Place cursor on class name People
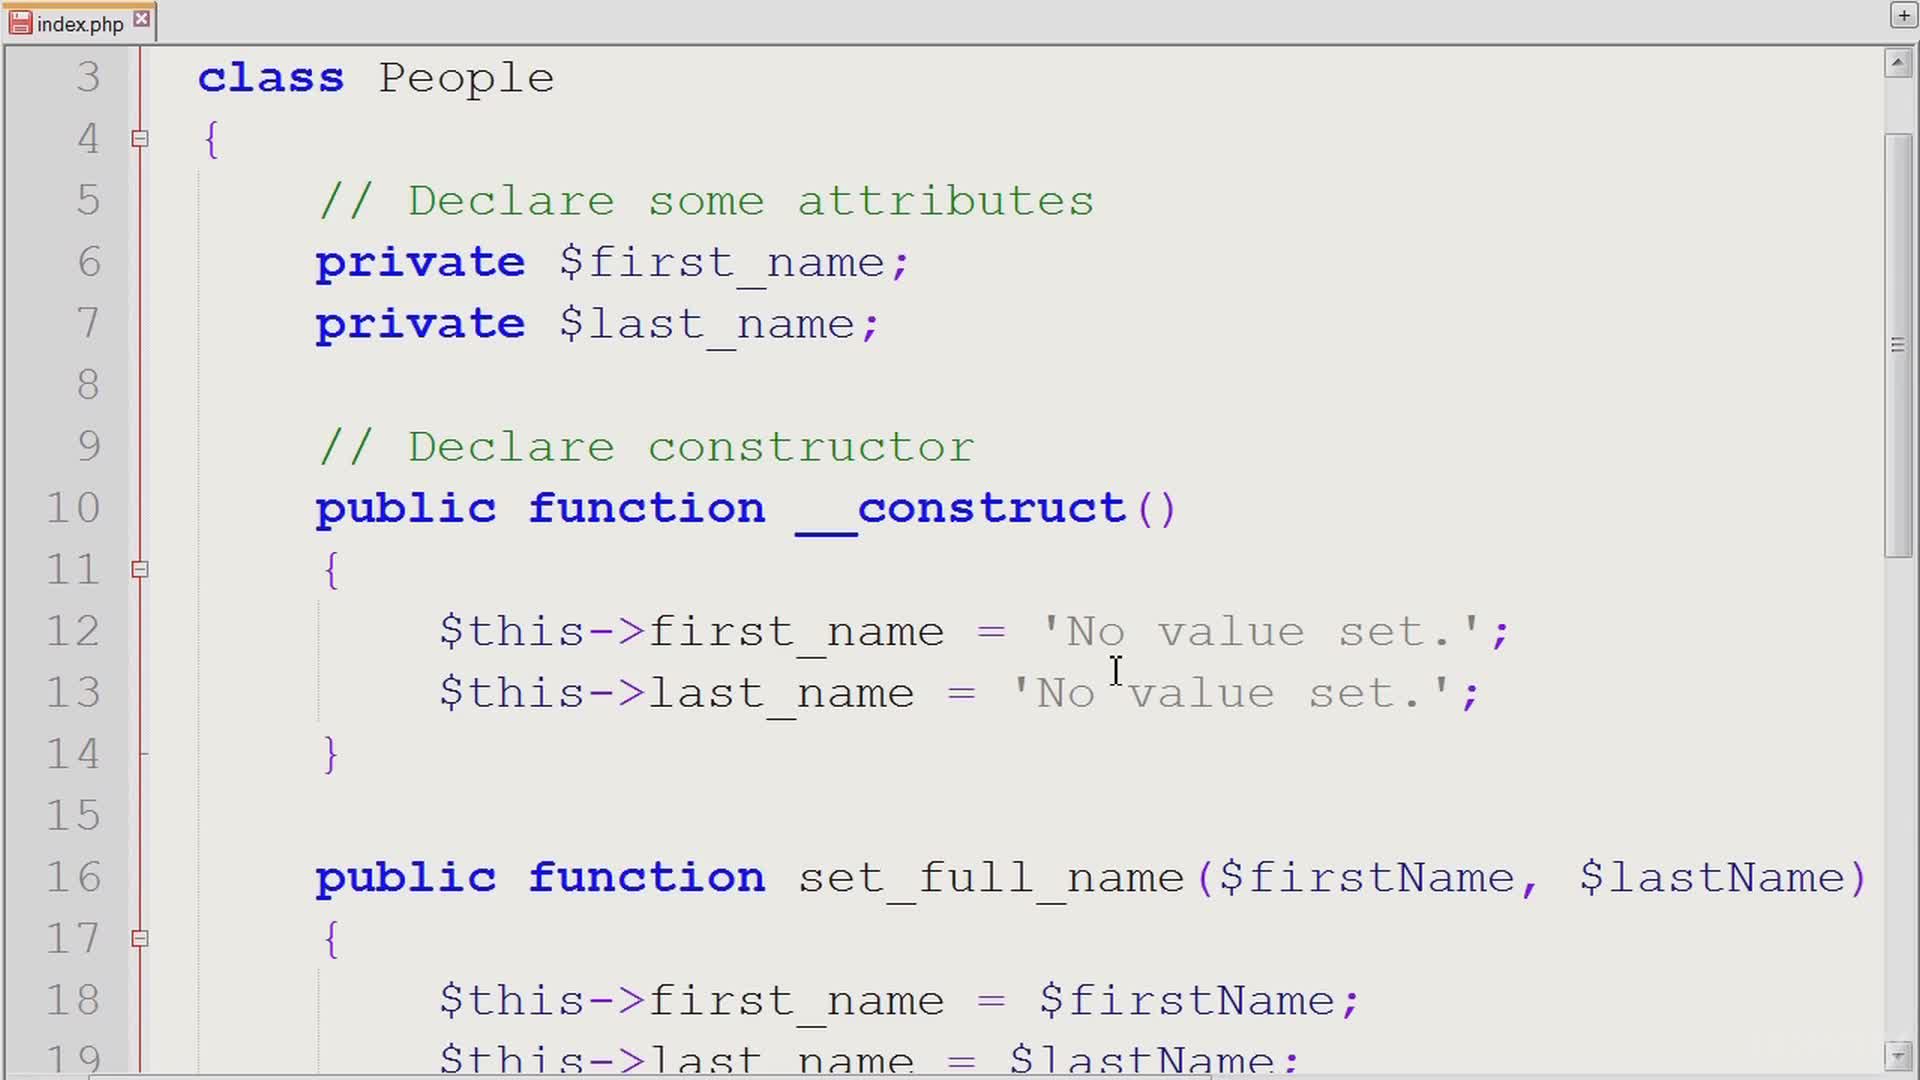This screenshot has height=1080, width=1920. click(466, 78)
